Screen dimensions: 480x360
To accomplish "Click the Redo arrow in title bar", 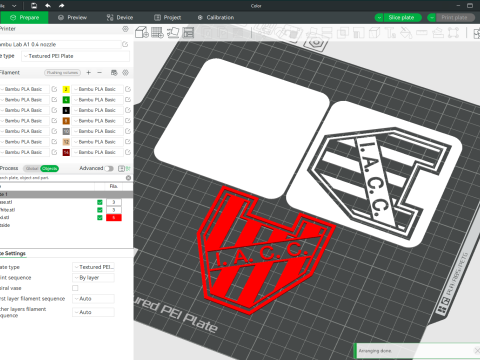I will [x=61, y=6].
